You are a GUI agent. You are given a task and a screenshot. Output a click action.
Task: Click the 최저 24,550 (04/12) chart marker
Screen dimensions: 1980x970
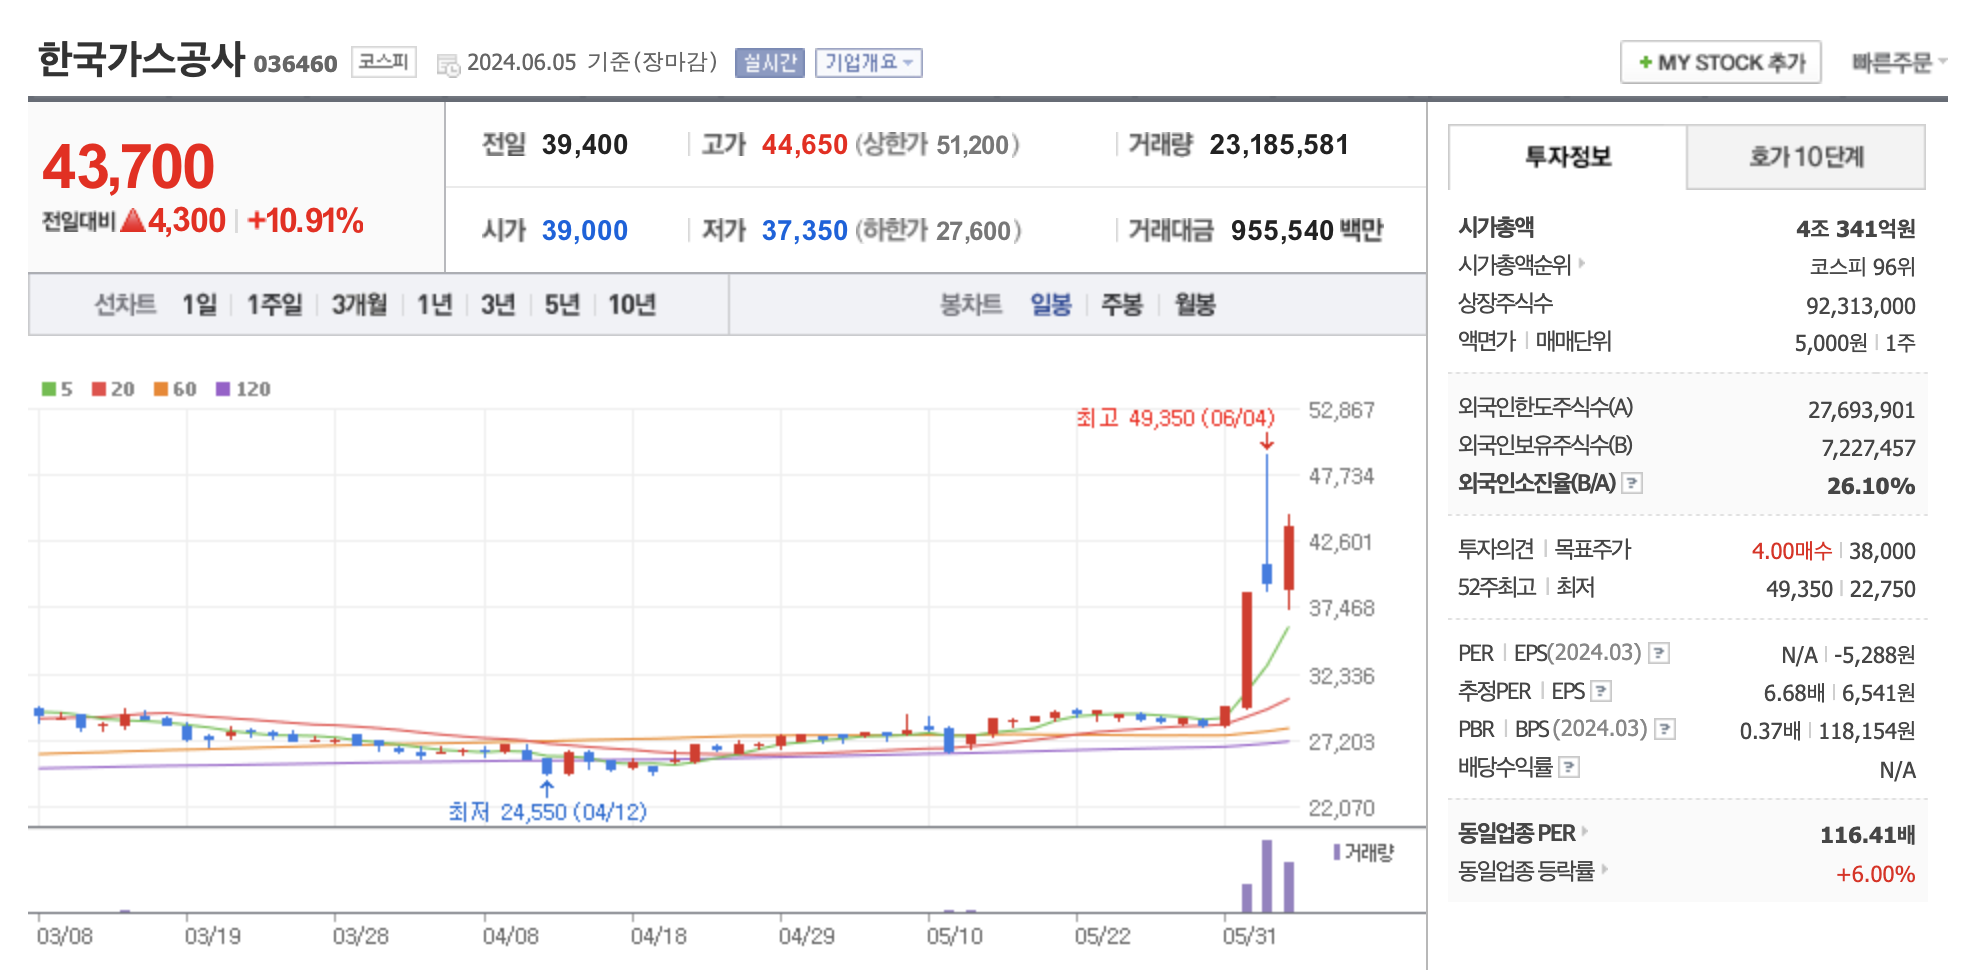coord(547,812)
